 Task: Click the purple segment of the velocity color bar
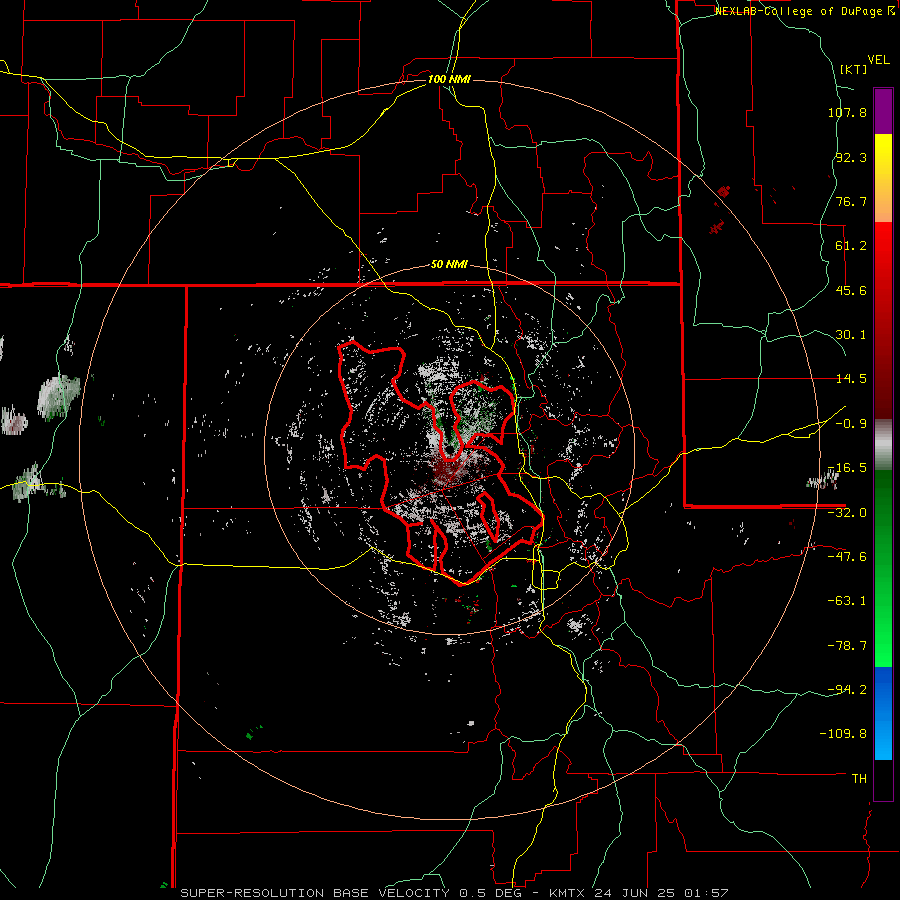883,111
